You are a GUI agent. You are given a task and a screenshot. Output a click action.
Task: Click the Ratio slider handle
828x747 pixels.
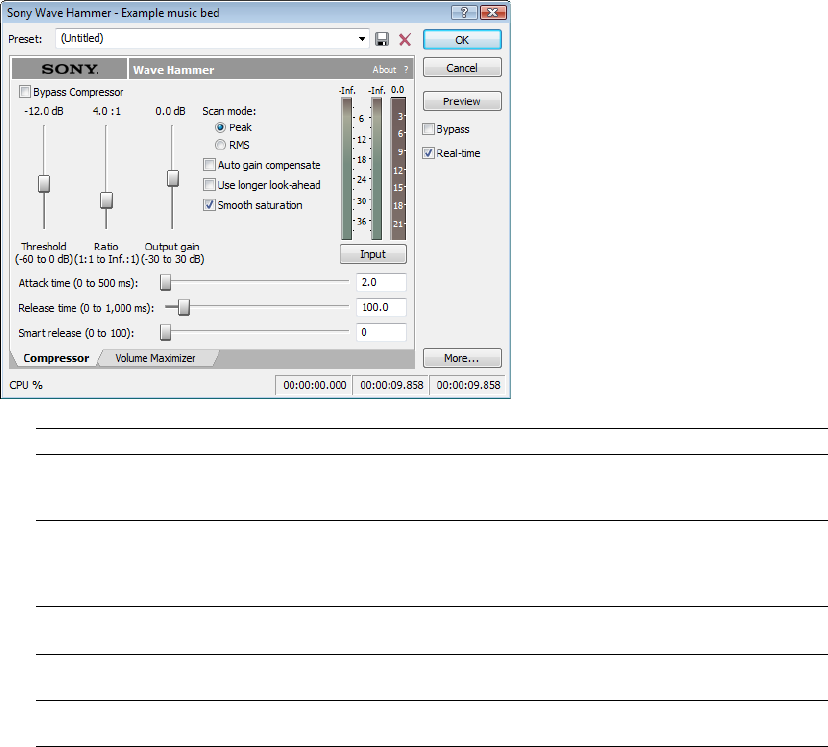106,201
